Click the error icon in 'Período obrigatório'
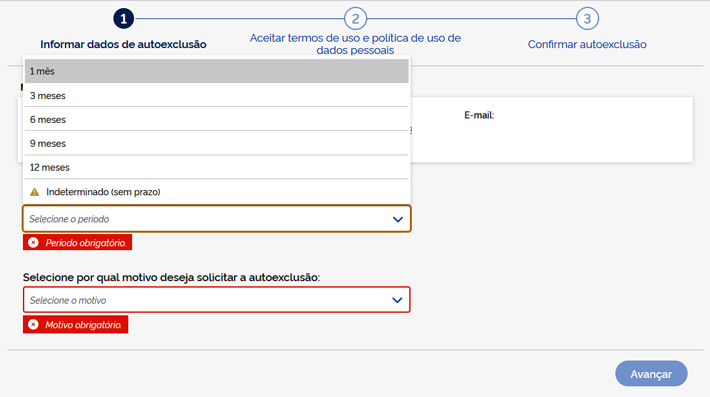The image size is (710, 397). coord(33,243)
